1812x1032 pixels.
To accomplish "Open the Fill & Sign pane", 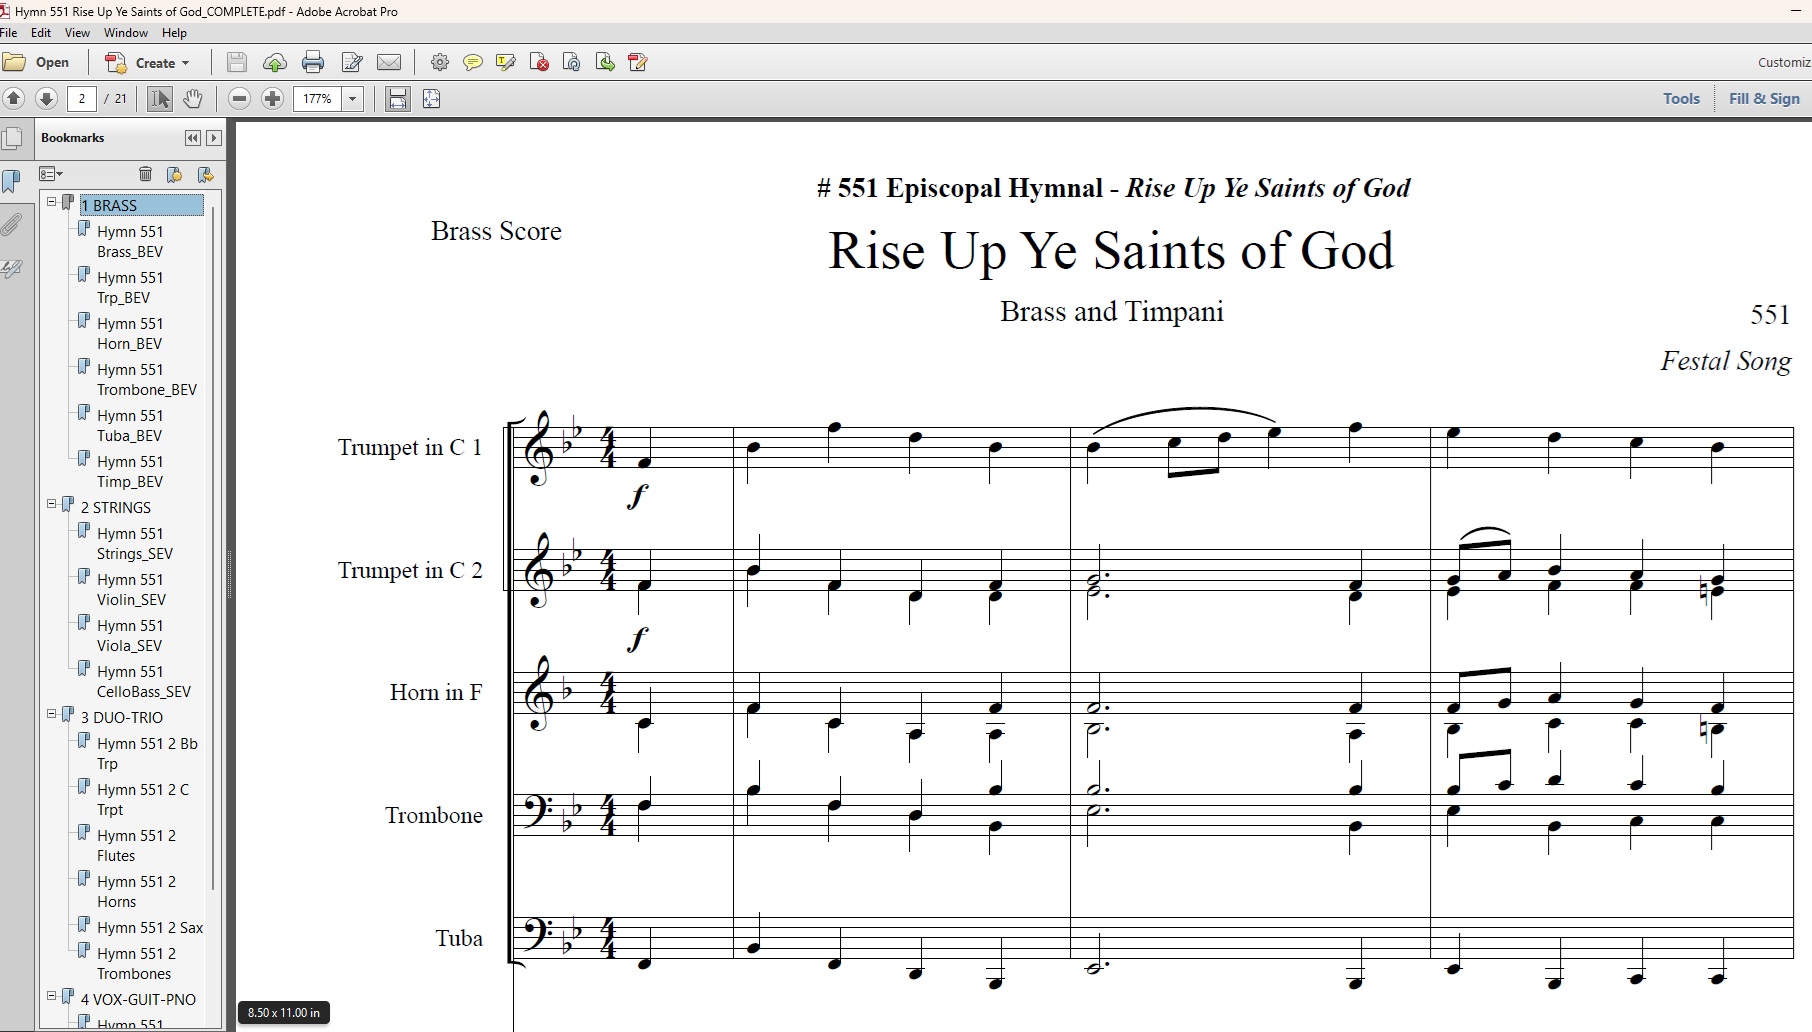I will 1764,99.
